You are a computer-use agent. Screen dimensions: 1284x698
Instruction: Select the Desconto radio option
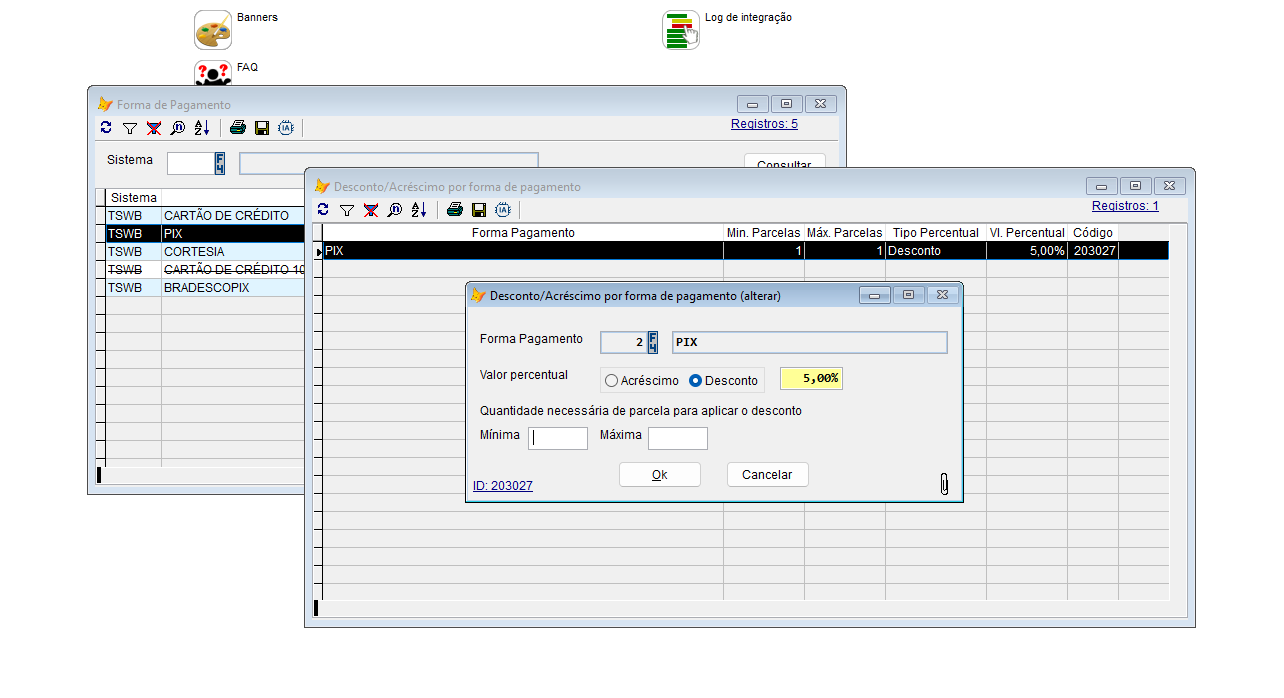click(724, 381)
